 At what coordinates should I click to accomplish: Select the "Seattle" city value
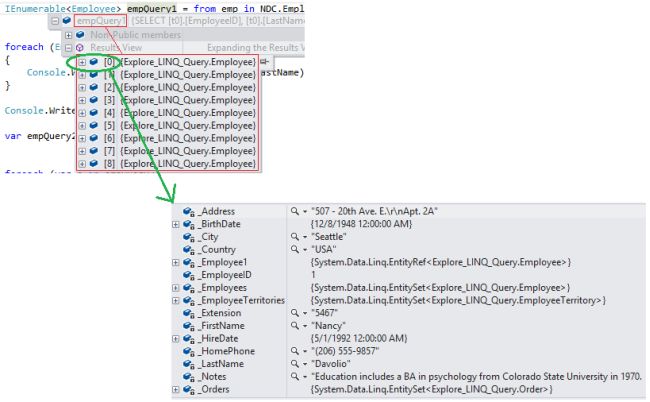(x=329, y=237)
